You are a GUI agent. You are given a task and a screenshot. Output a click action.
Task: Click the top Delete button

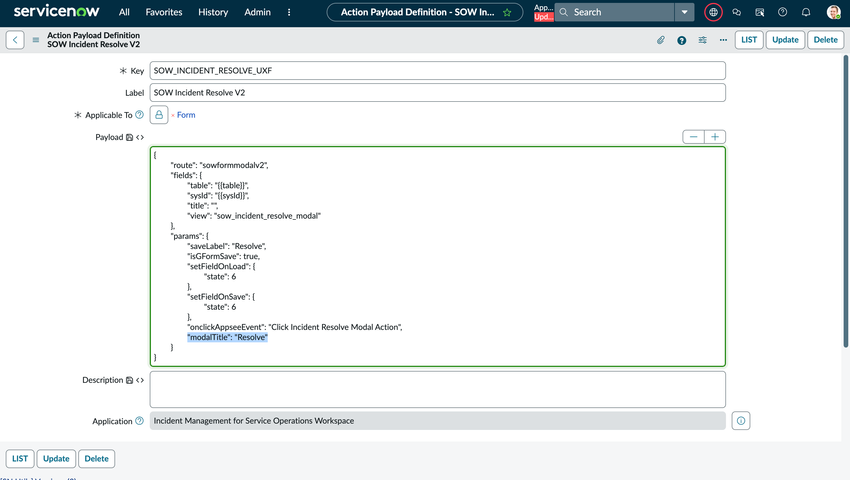coord(826,40)
